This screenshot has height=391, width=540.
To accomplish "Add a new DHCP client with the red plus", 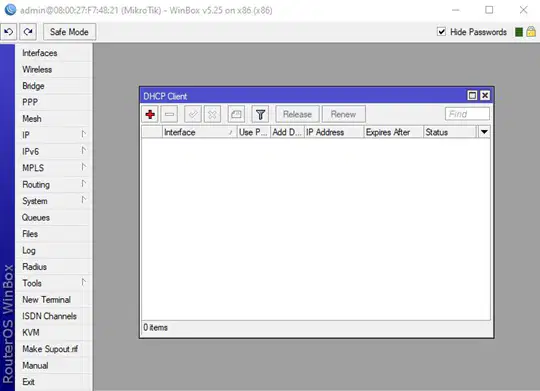I will pyautogui.click(x=150, y=114).
